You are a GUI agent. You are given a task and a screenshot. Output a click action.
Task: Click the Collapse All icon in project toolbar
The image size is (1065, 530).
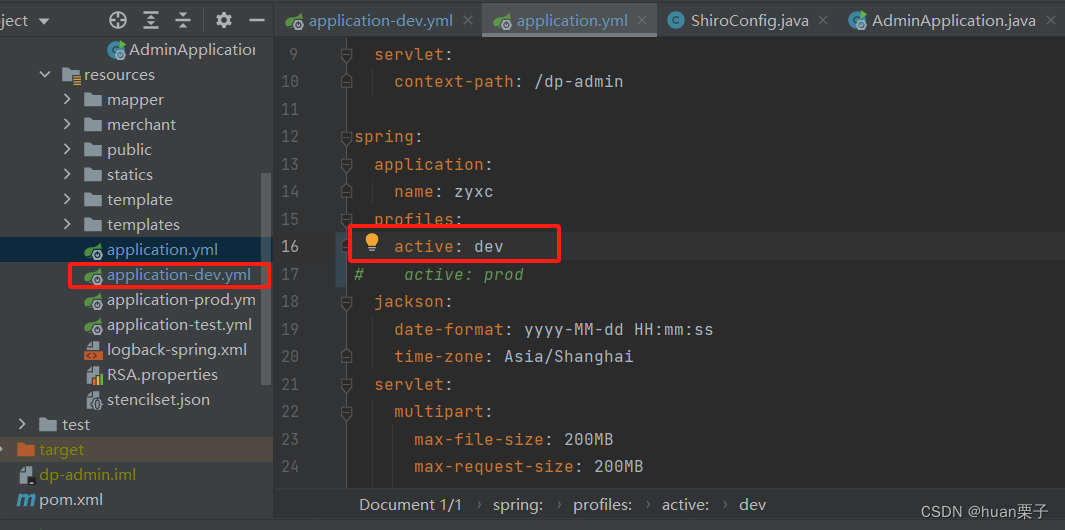tap(183, 20)
